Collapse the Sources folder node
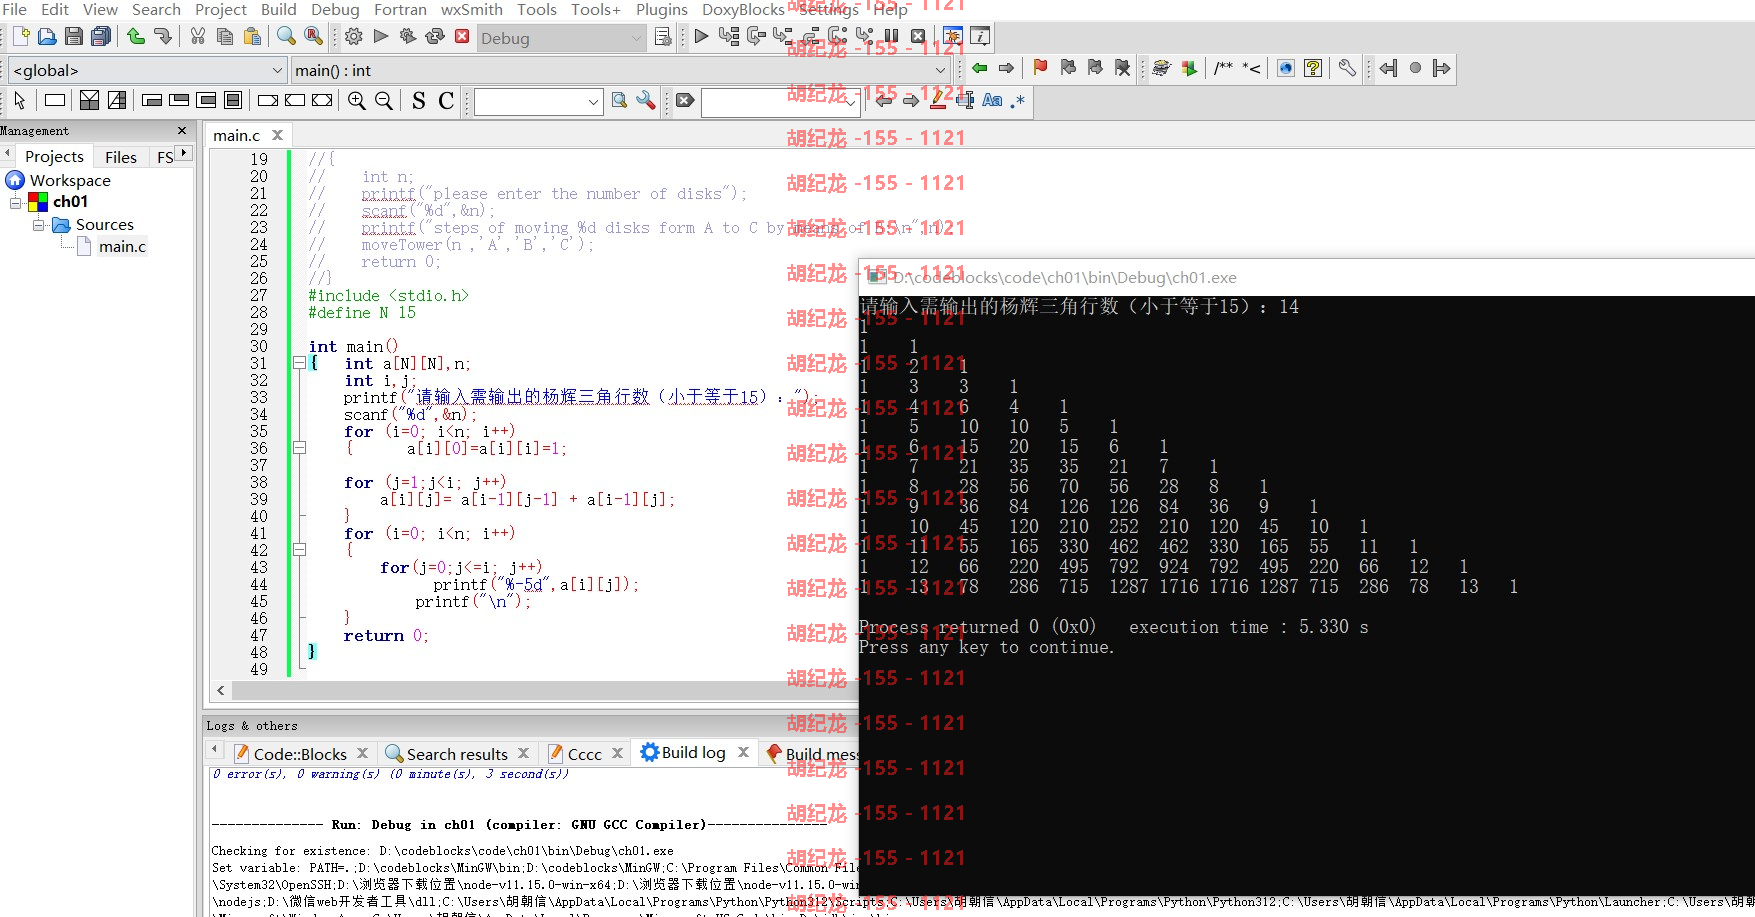 pyautogui.click(x=39, y=225)
